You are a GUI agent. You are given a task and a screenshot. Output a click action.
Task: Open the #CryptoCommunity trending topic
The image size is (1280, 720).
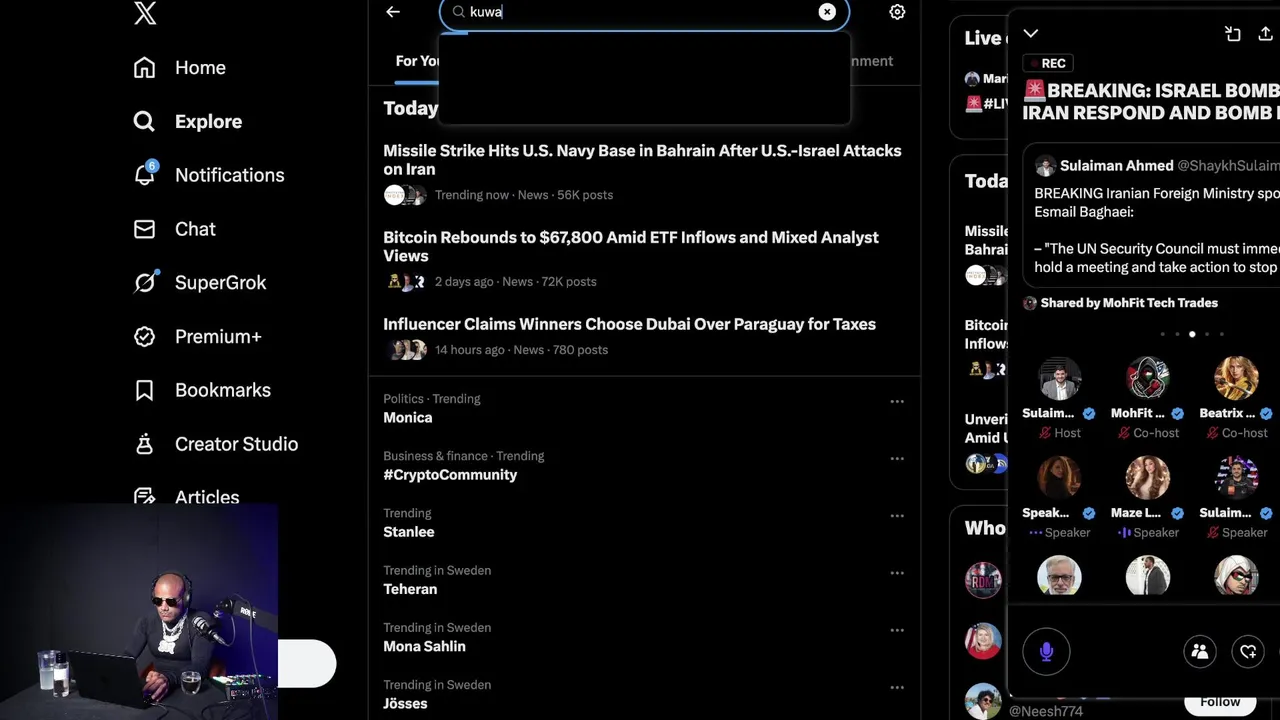pos(450,475)
